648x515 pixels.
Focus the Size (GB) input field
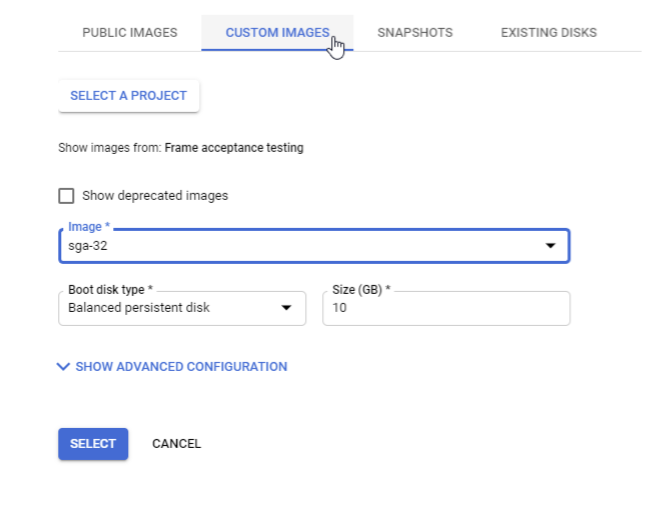click(x=445, y=309)
